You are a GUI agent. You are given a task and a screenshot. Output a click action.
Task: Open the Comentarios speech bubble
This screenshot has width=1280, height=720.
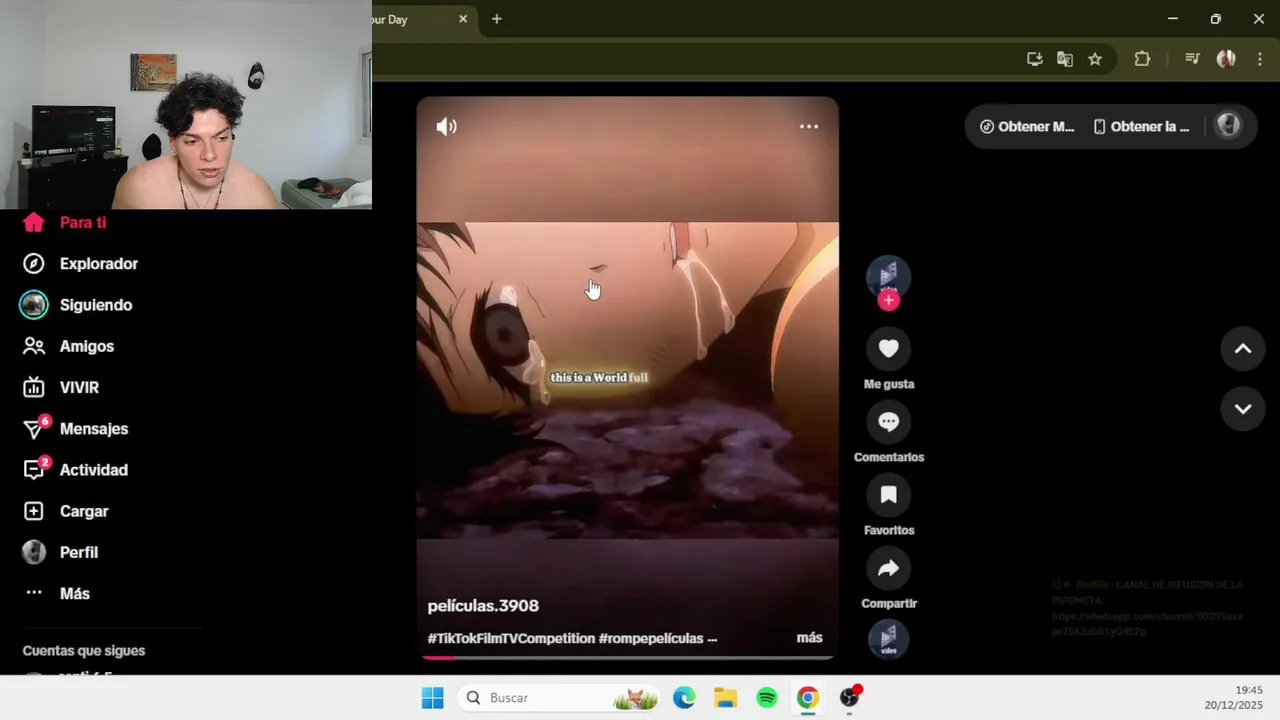pyautogui.click(x=889, y=421)
